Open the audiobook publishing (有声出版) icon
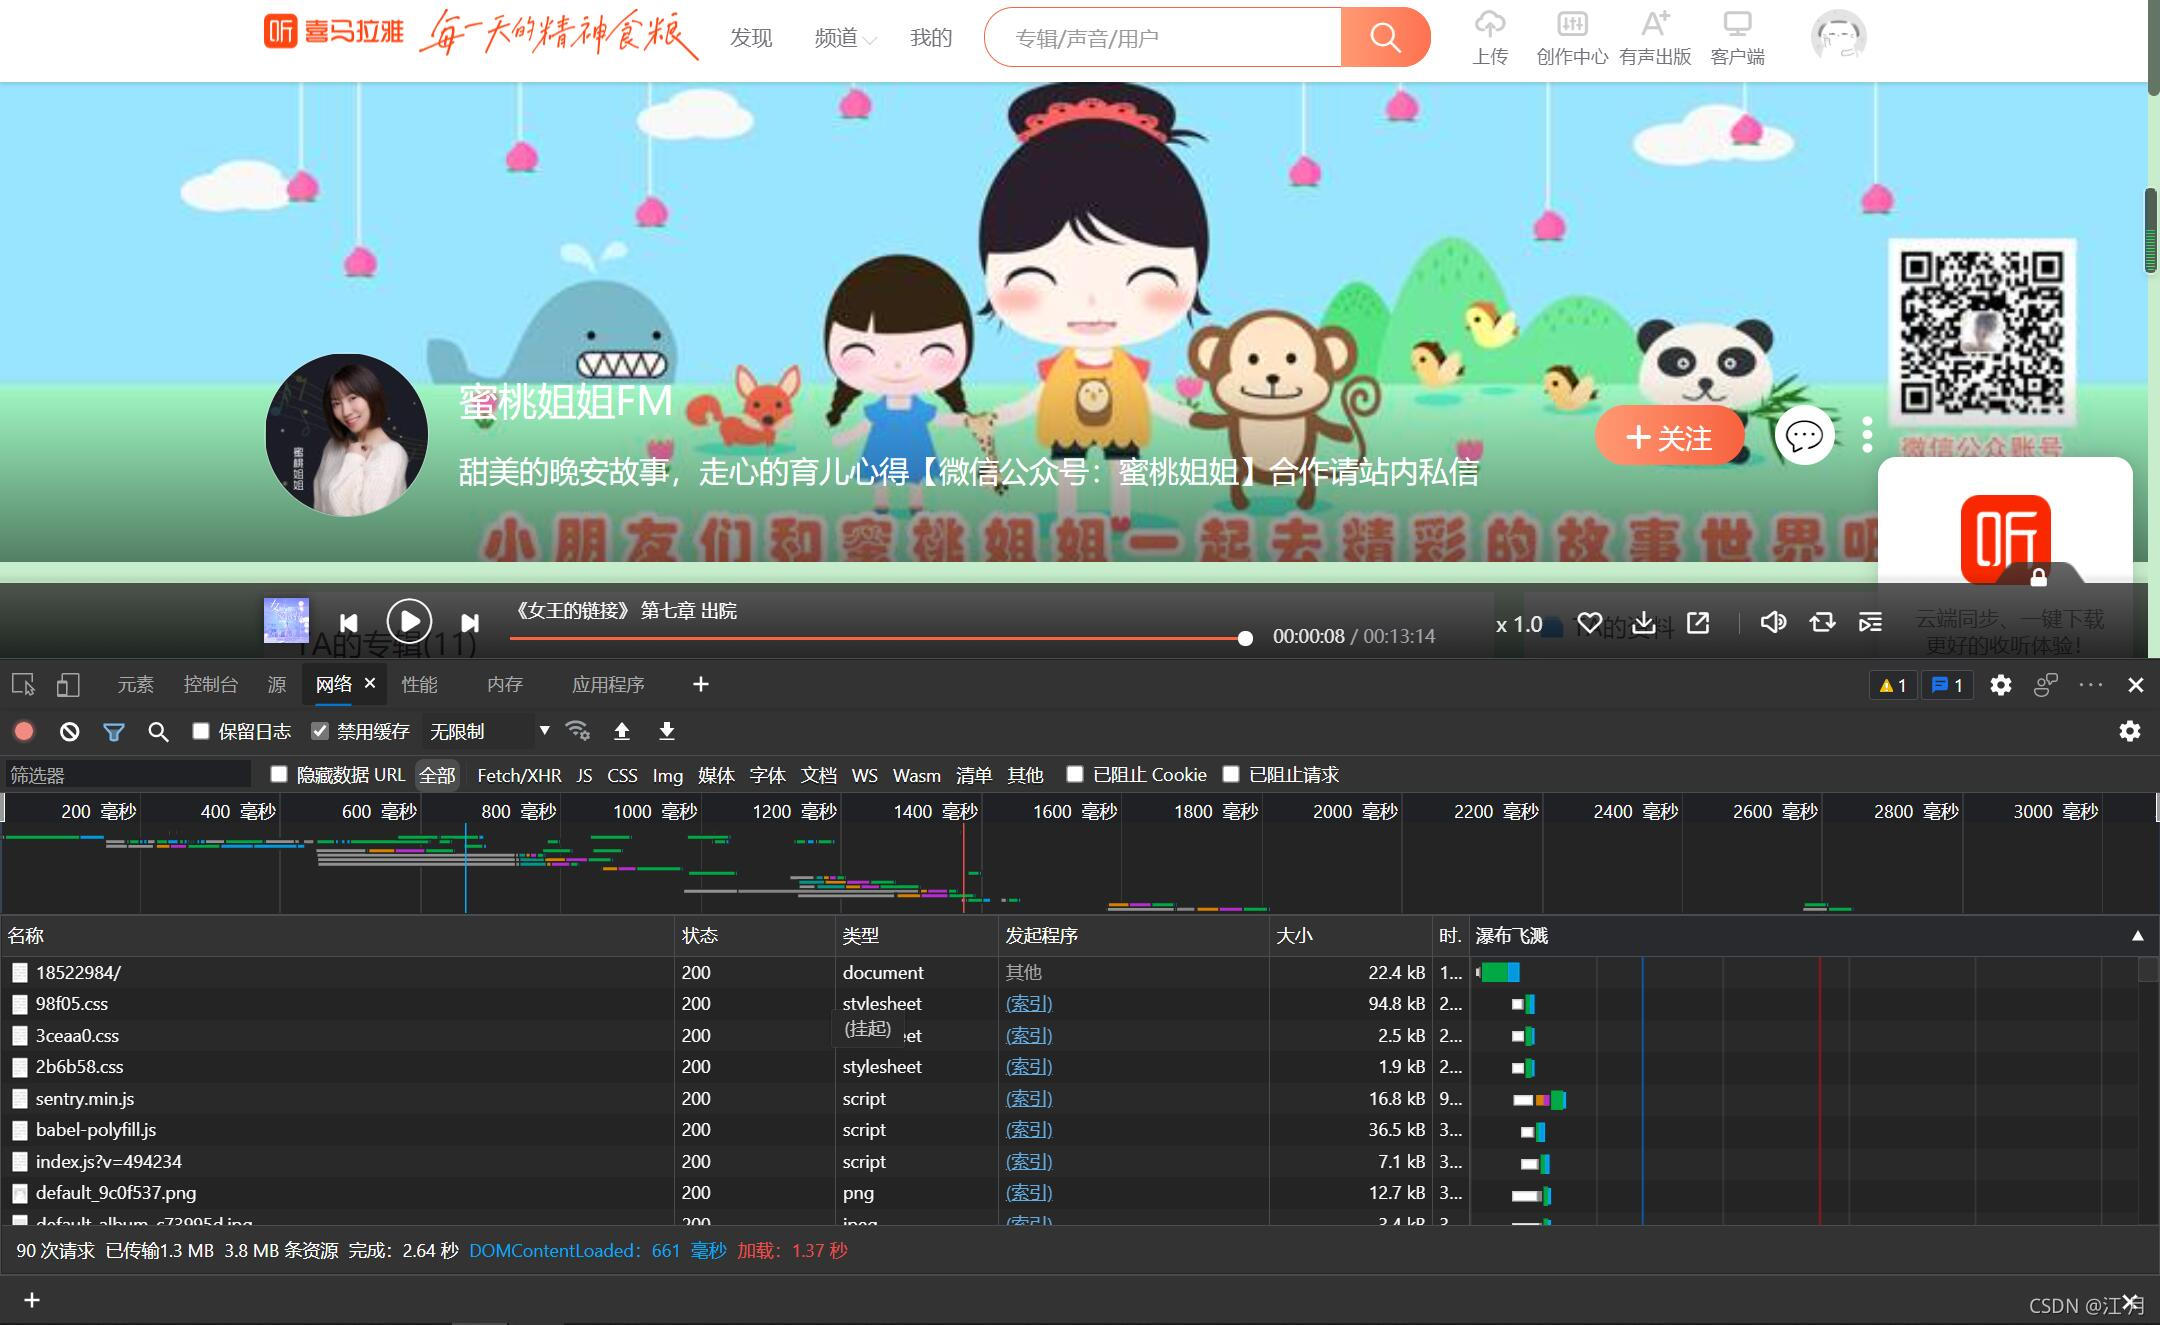The height and width of the screenshot is (1325, 2160). (x=1655, y=37)
